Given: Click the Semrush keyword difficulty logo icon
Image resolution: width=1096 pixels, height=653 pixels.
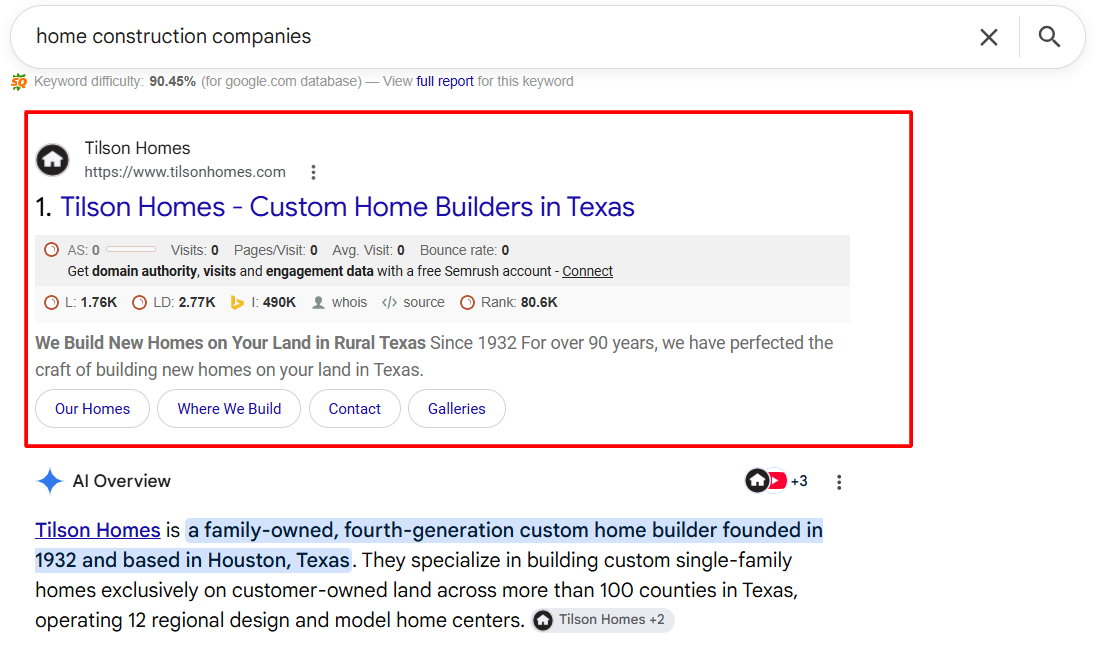Looking at the screenshot, I should click(x=19, y=82).
